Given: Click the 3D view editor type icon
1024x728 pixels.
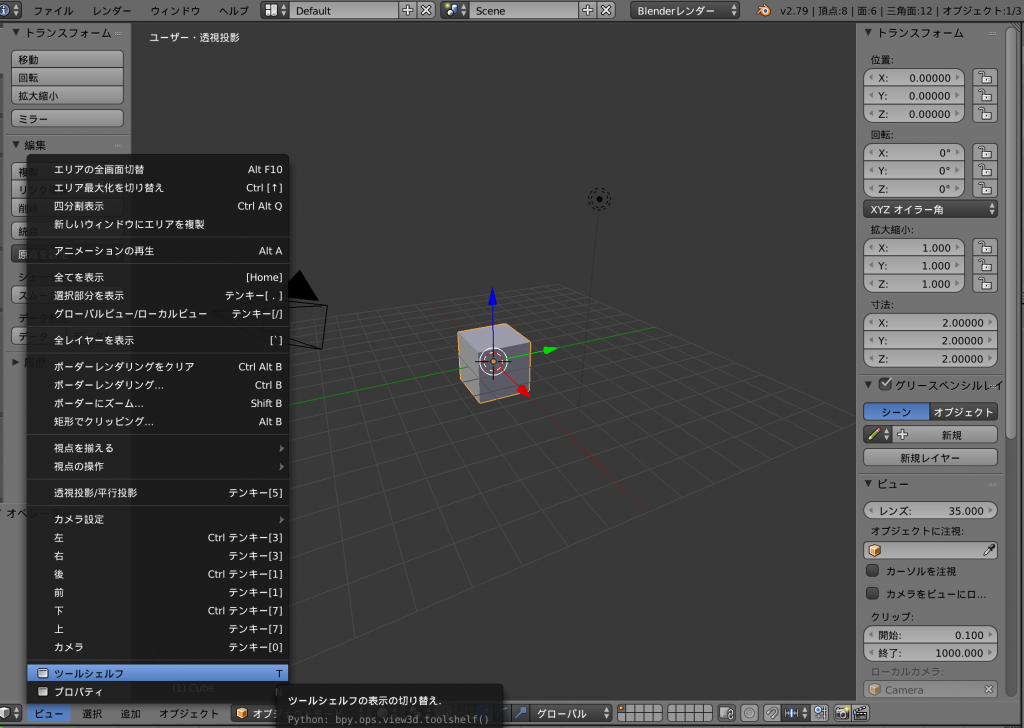Looking at the screenshot, I should coord(10,713).
